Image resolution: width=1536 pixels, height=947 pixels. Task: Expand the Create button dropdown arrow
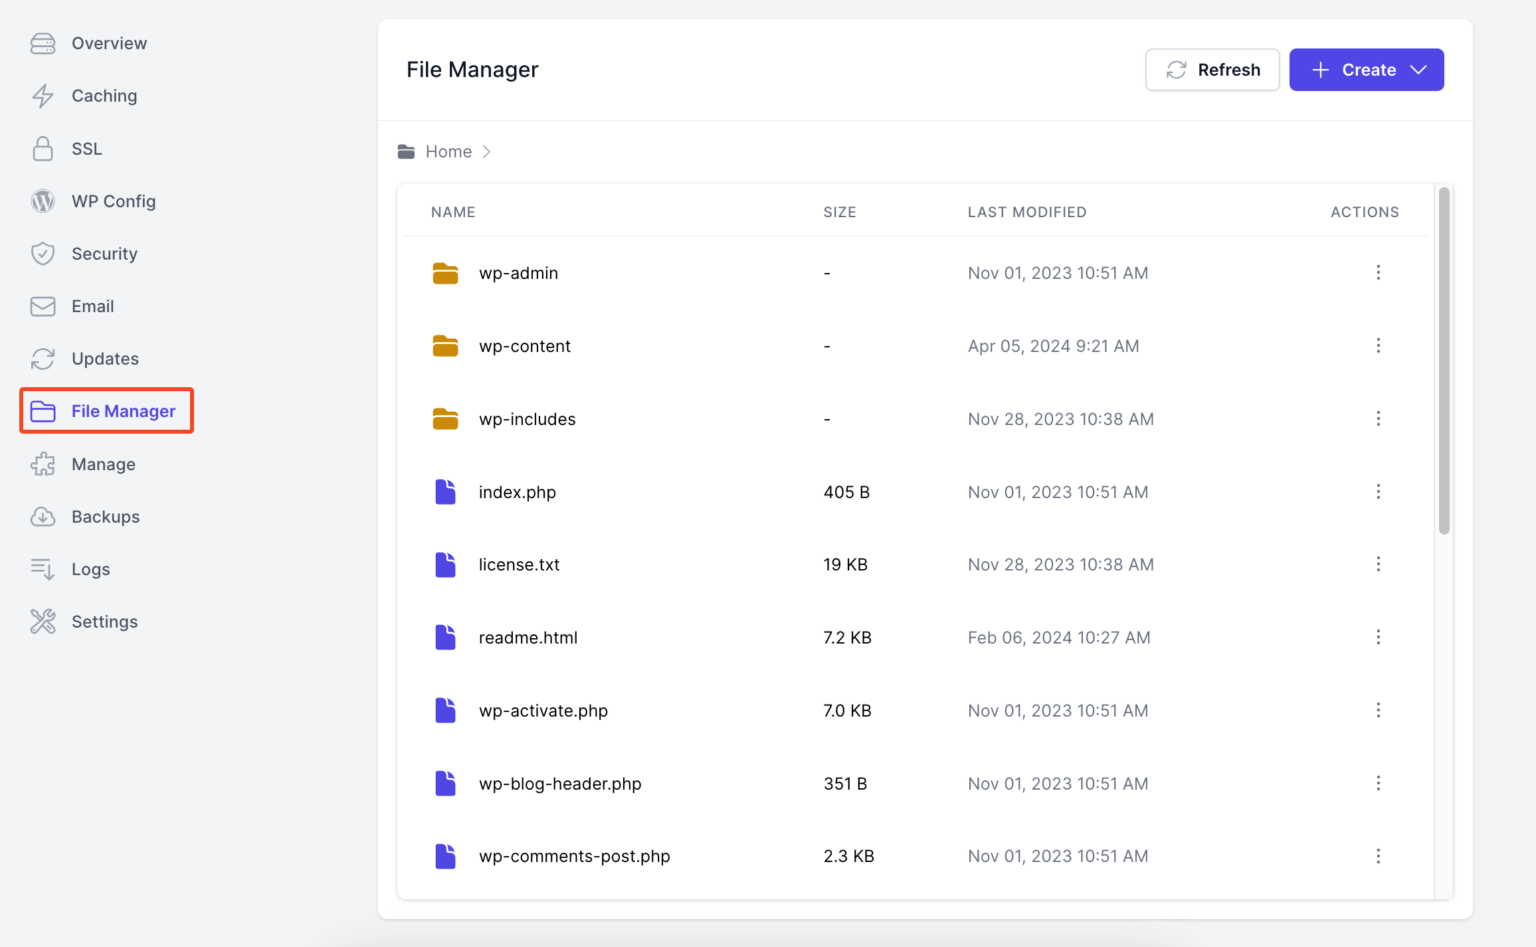[1418, 70]
